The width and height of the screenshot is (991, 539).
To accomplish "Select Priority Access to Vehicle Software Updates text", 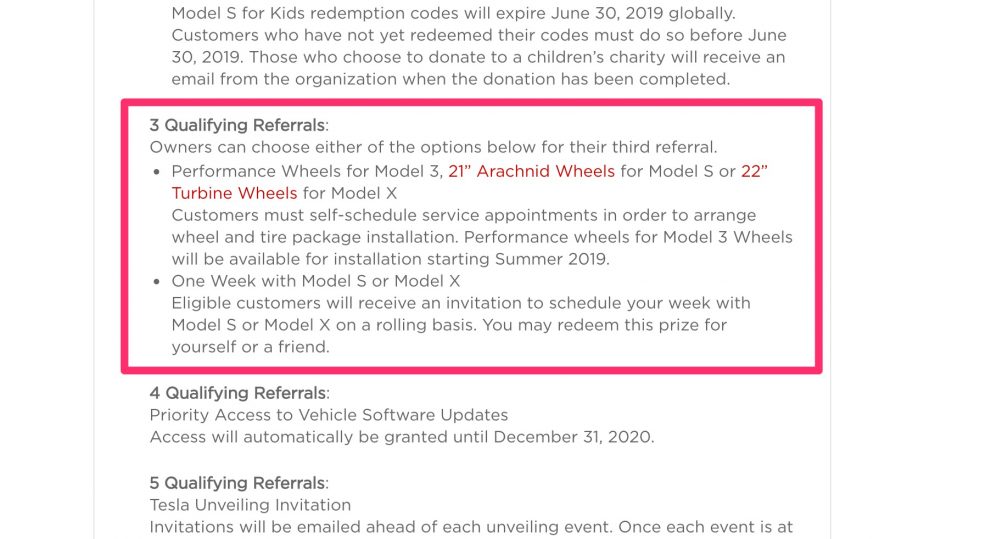I will pos(329,415).
